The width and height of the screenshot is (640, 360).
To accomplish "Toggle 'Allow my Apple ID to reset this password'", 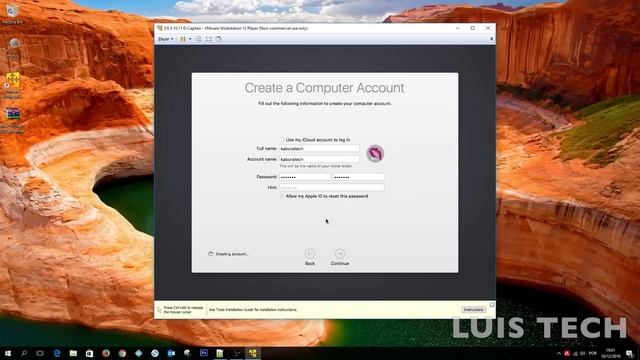I will (282, 196).
